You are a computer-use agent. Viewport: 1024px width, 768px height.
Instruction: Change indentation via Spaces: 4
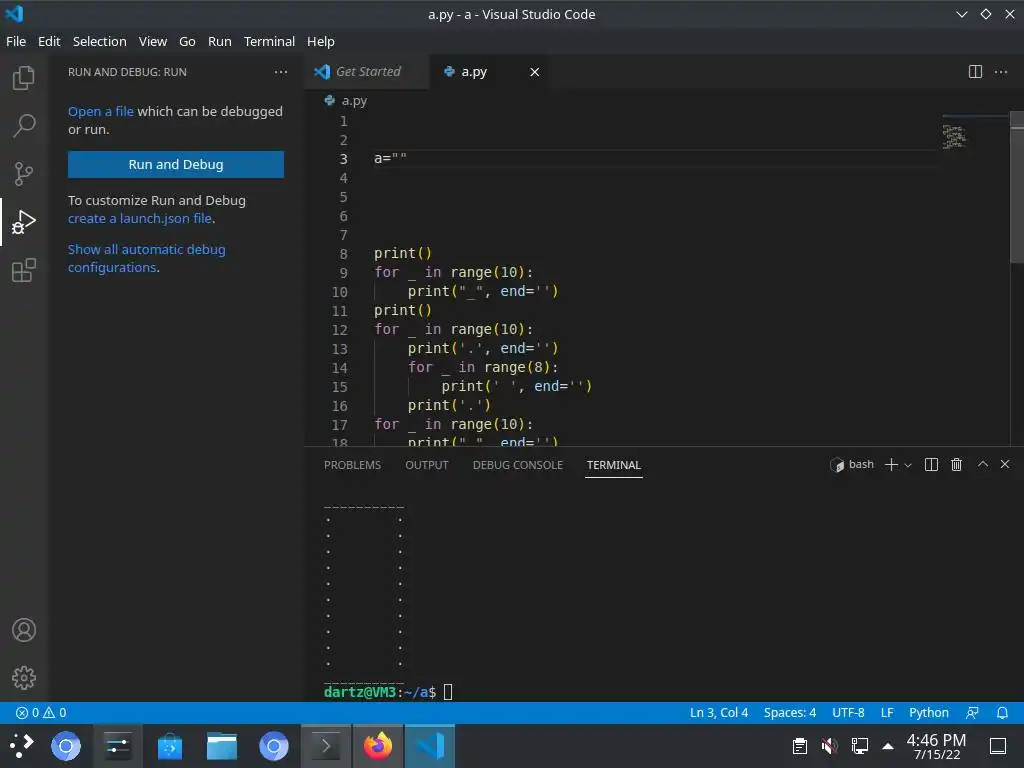[x=790, y=712]
